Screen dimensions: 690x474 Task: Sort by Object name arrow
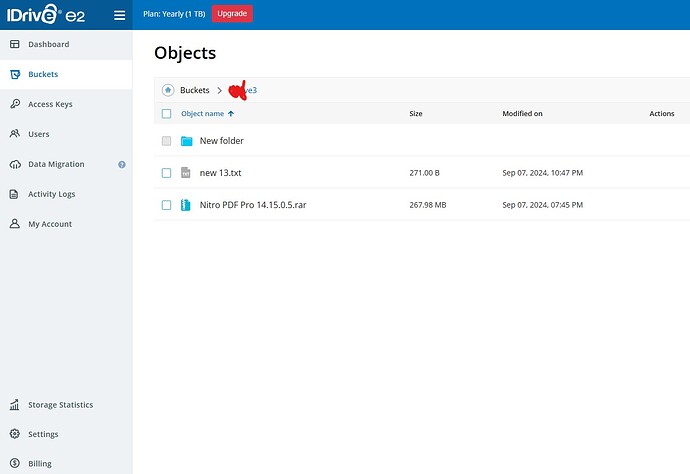(232, 114)
